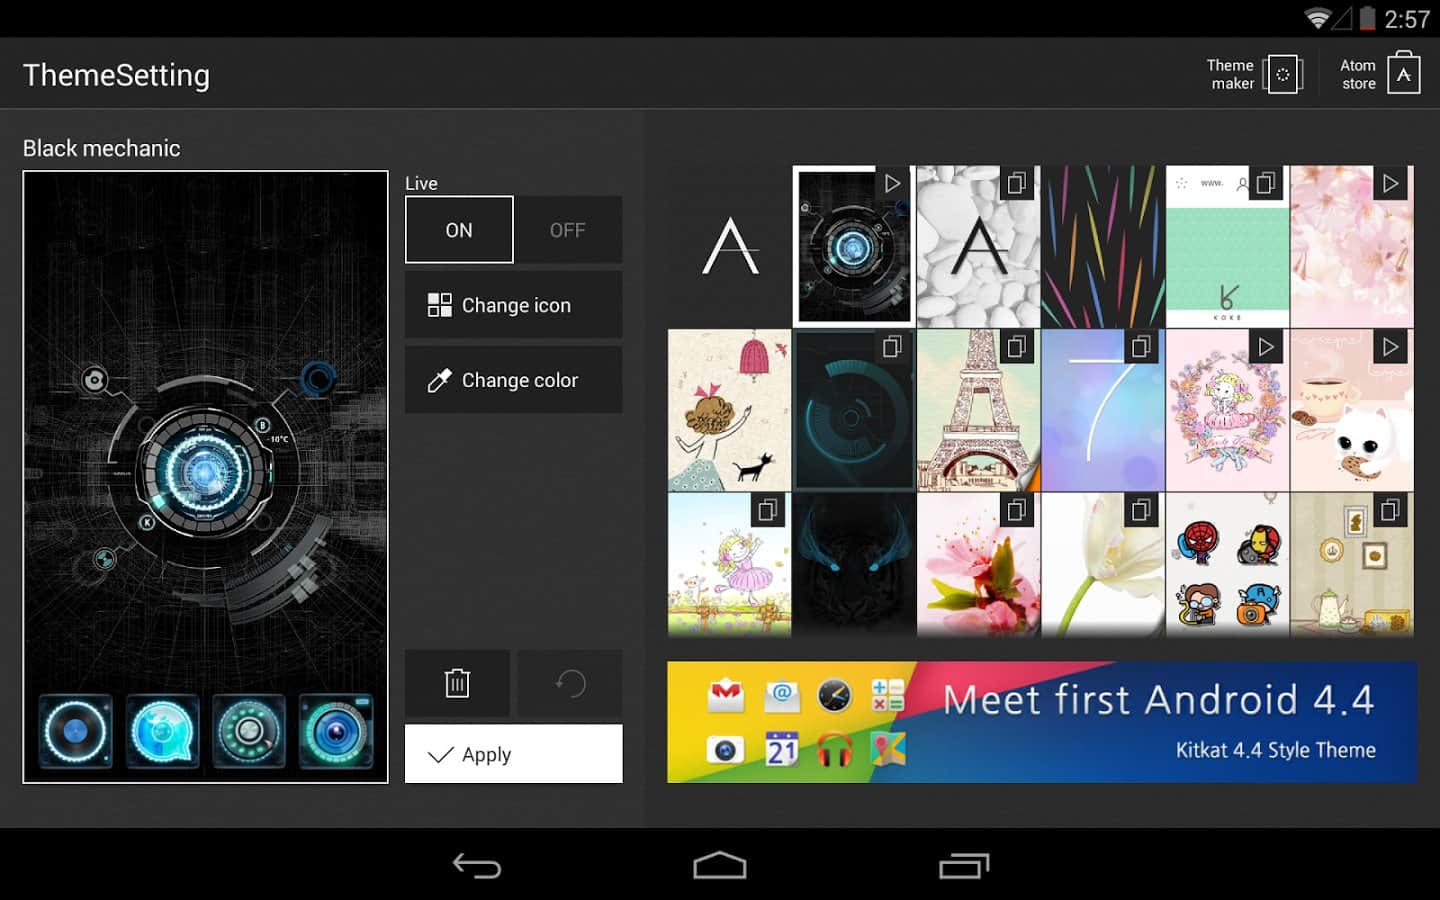Select the default Atom logo theme
The image size is (1440, 900).
coord(730,246)
